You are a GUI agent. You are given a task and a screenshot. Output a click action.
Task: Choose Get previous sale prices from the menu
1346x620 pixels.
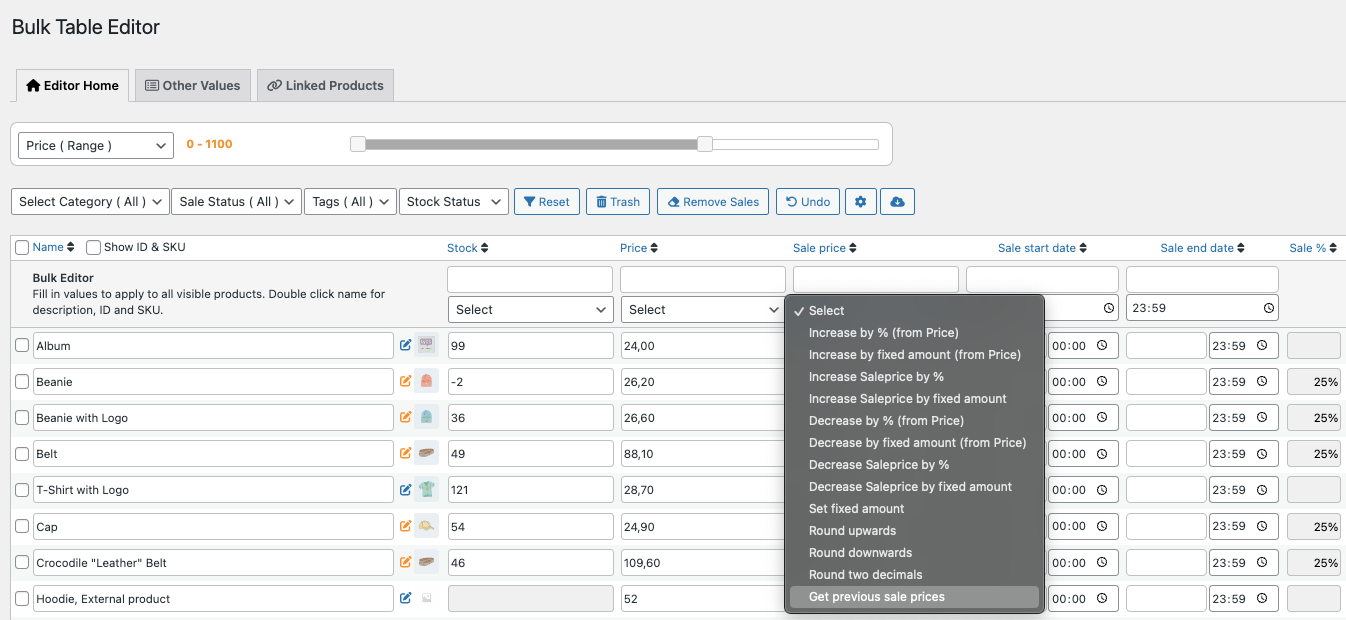click(x=878, y=596)
